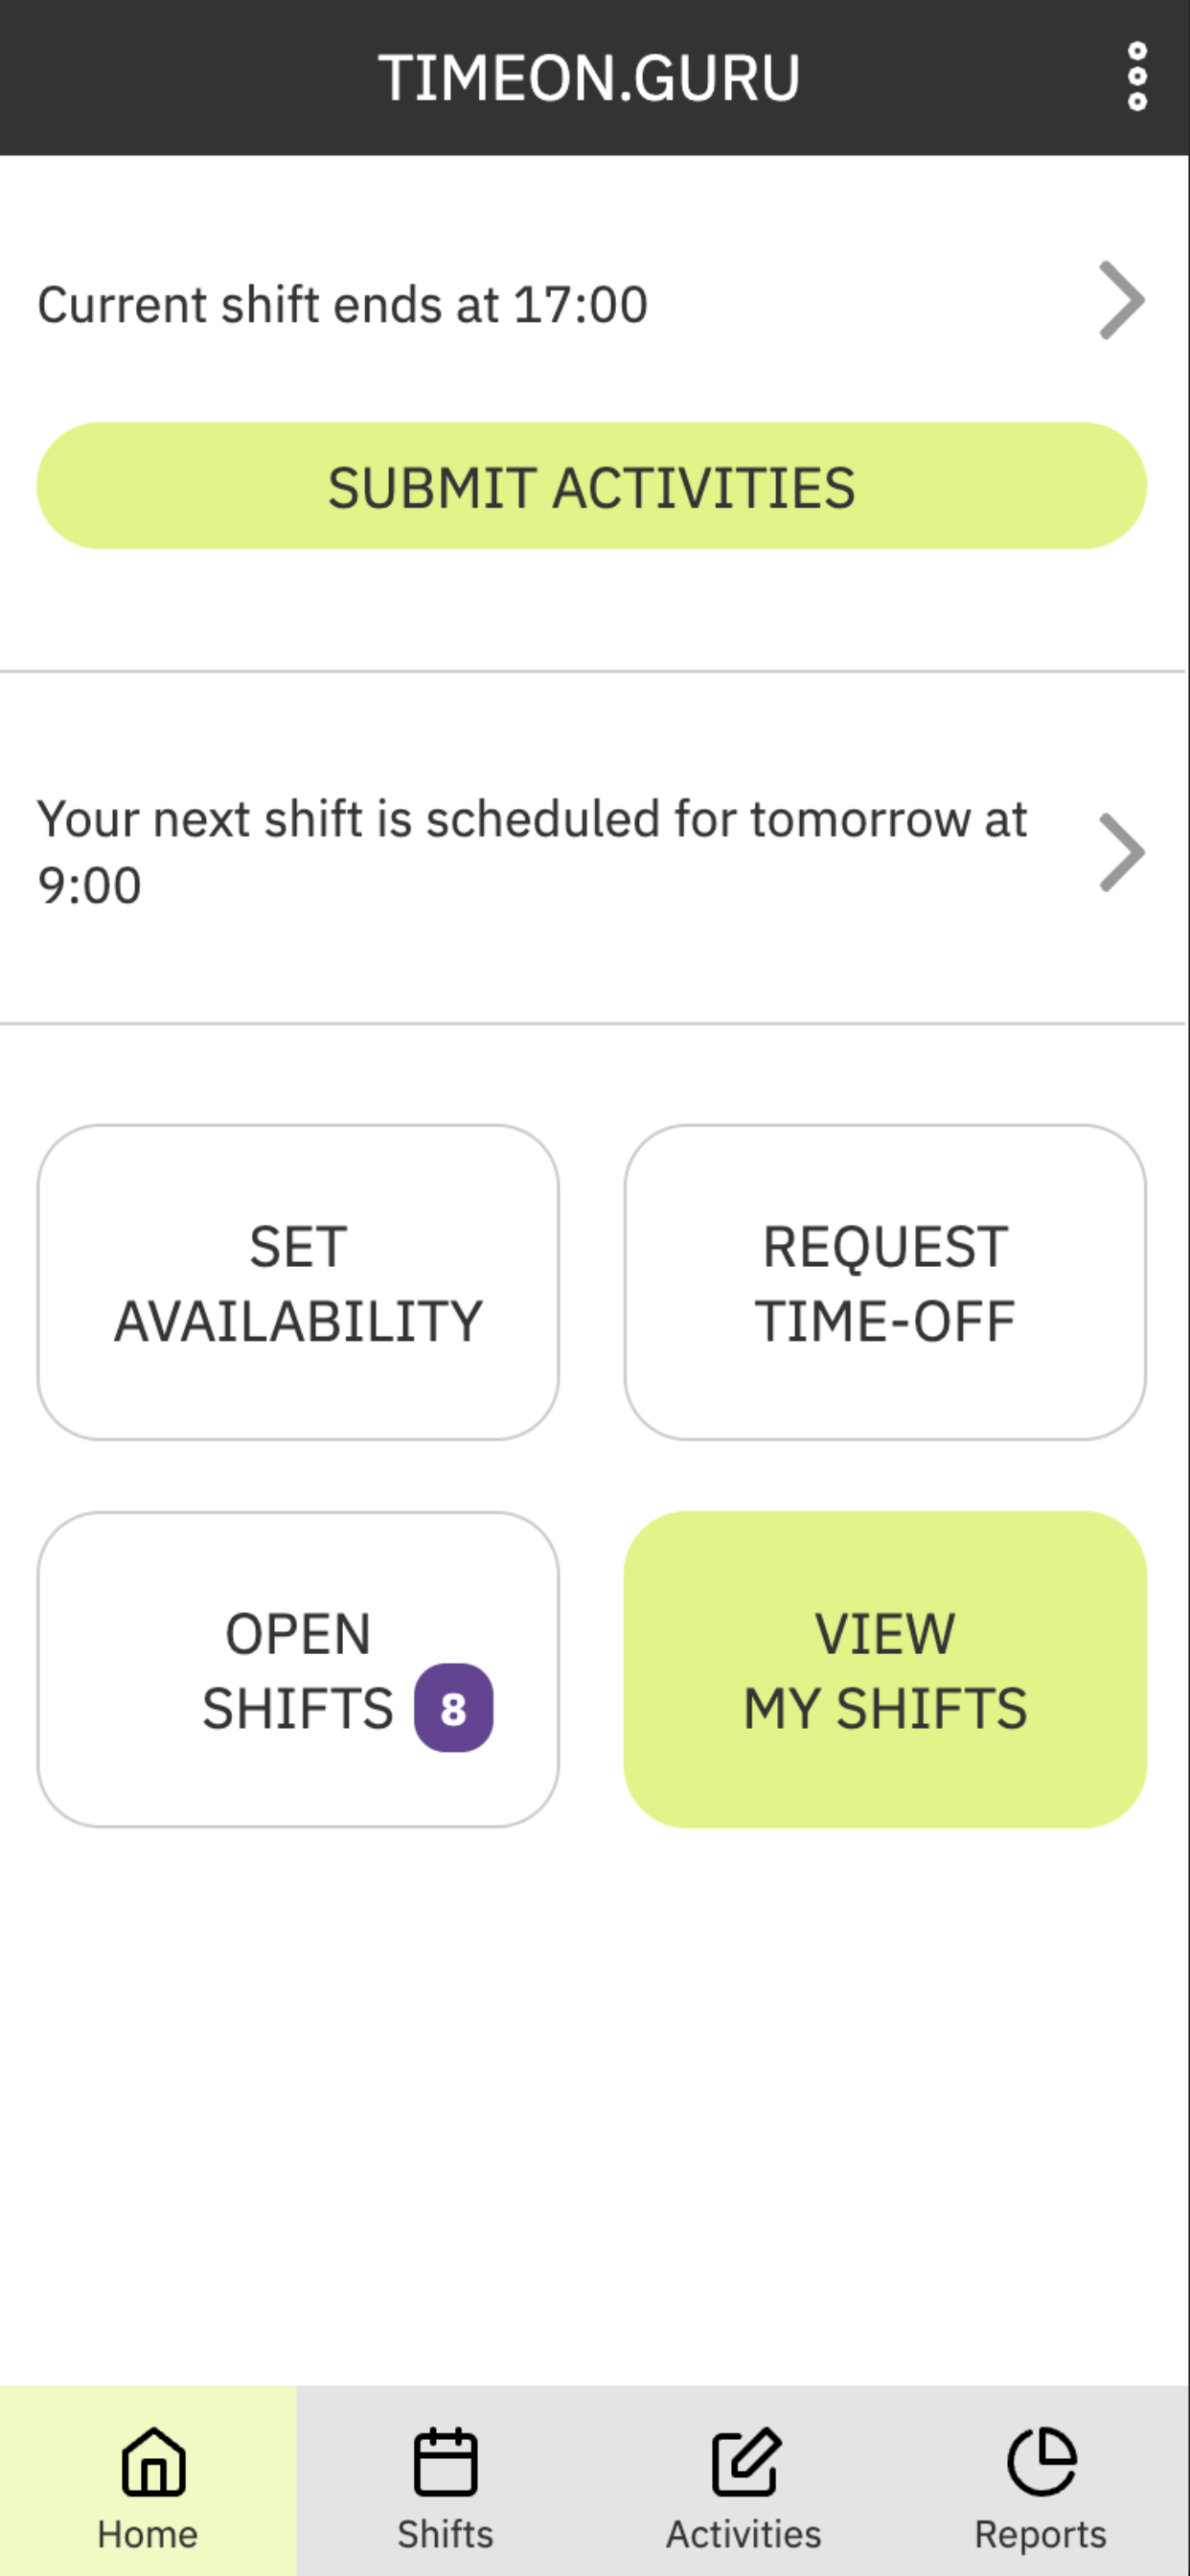The width and height of the screenshot is (1190, 2576).
Task: Select View My Shifts
Action: click(x=885, y=1669)
